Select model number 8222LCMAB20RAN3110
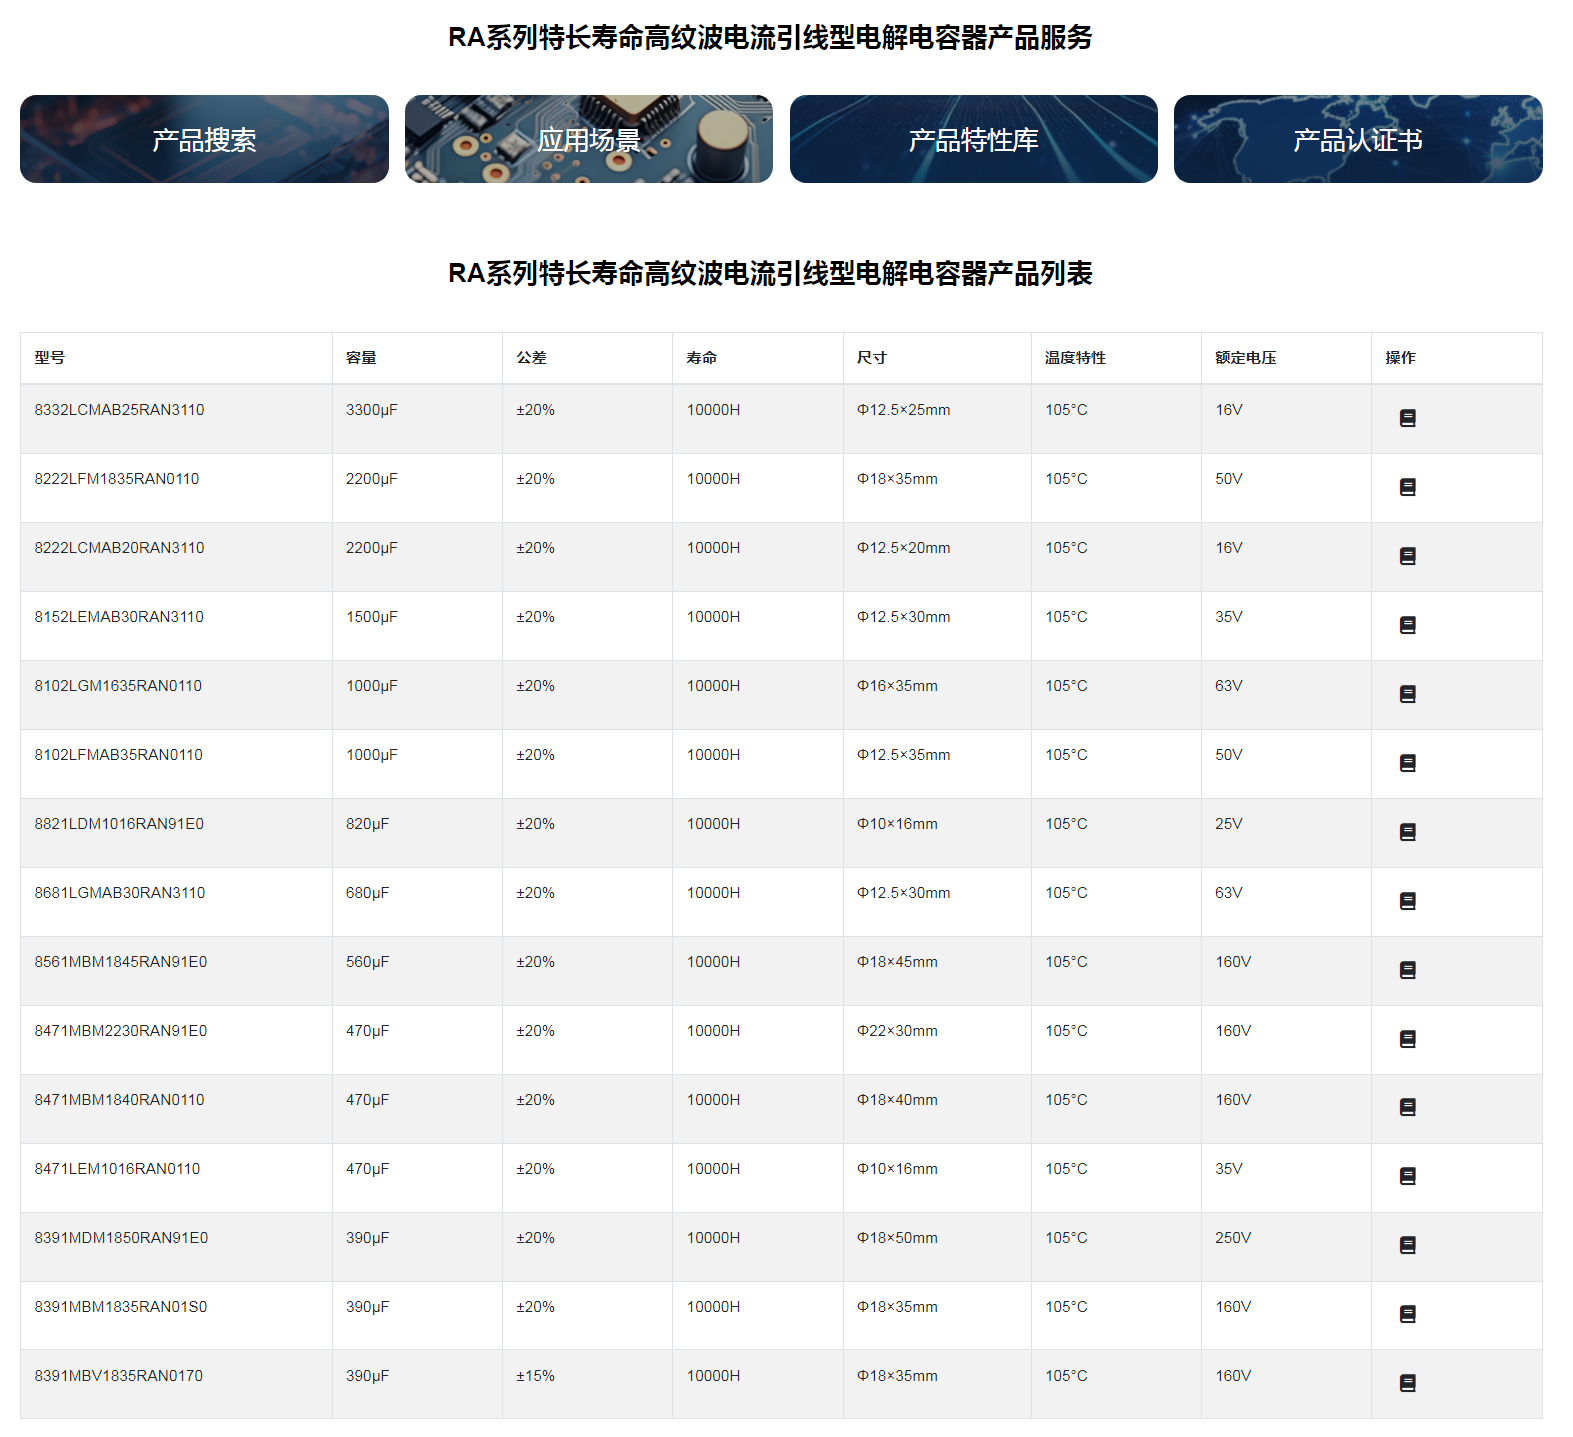1573x1437 pixels. pos(119,548)
